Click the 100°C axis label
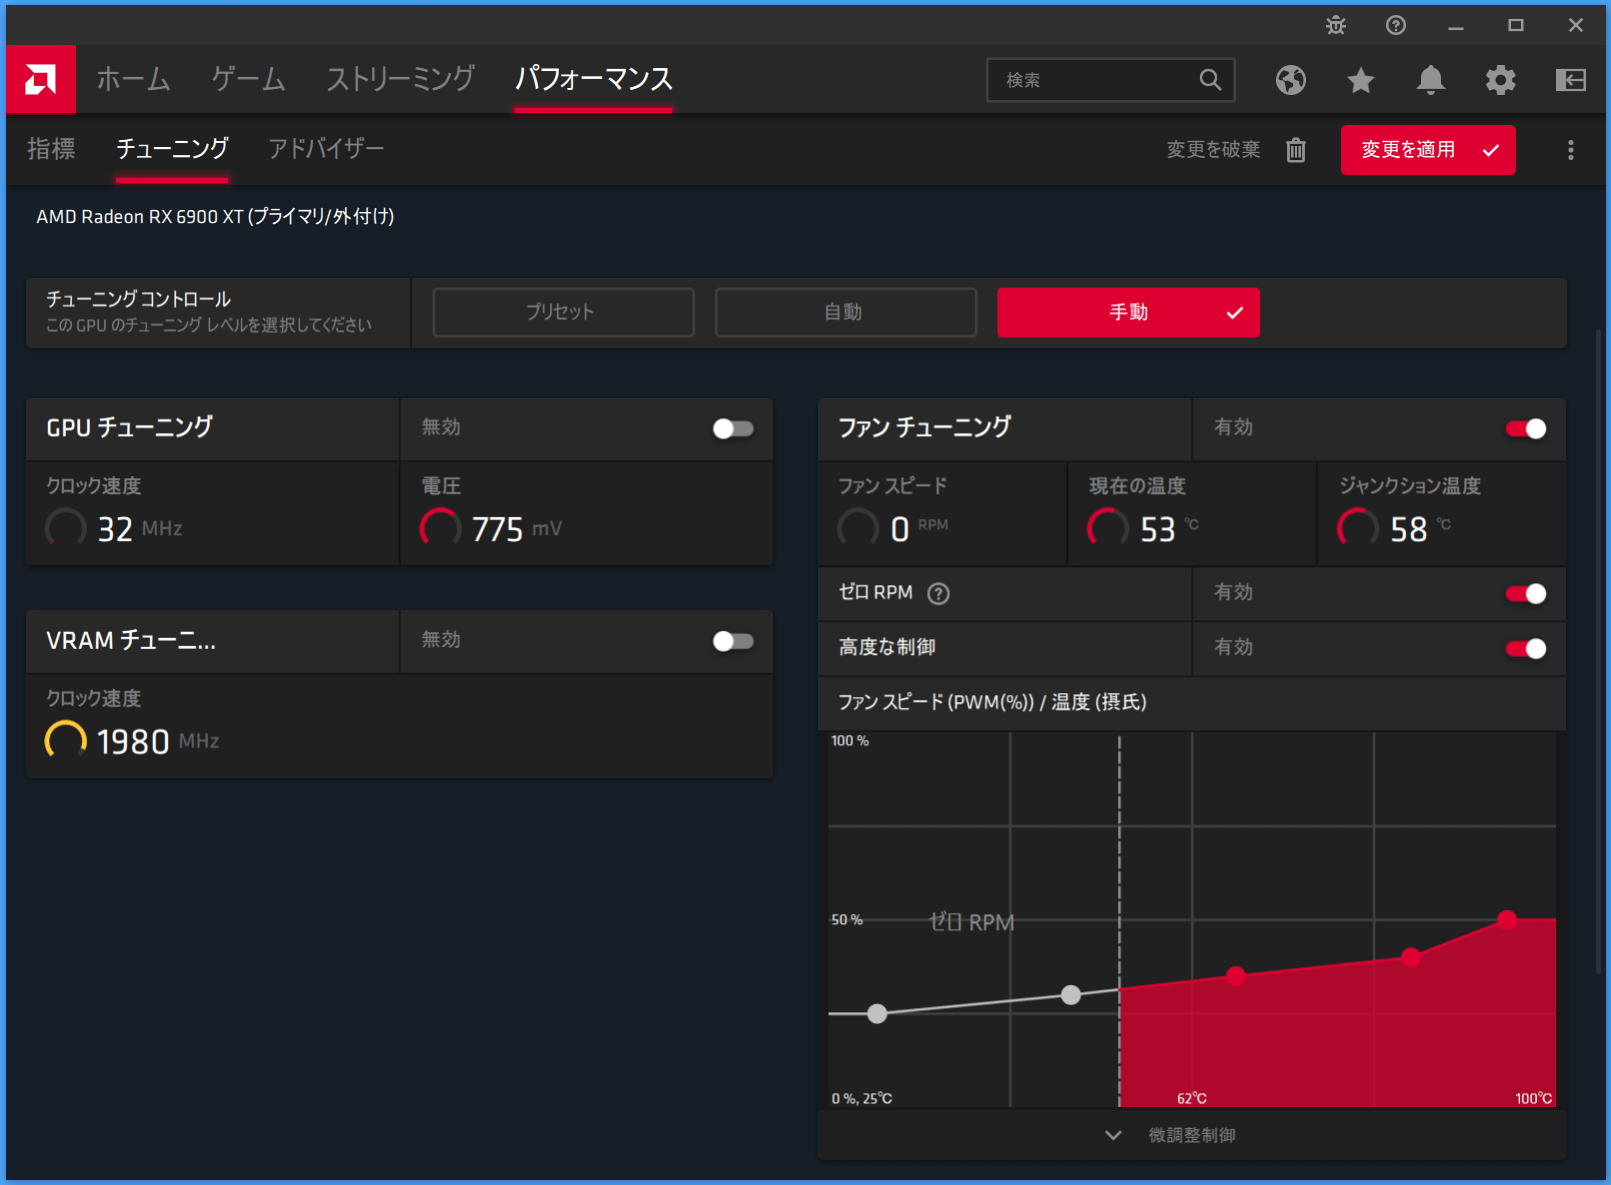This screenshot has height=1185, width=1611. (x=1533, y=1098)
